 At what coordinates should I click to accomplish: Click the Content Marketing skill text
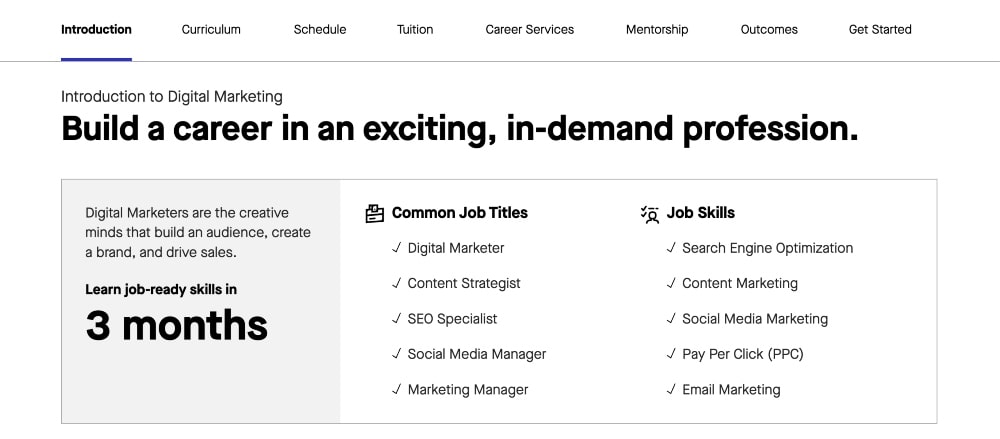tap(740, 283)
